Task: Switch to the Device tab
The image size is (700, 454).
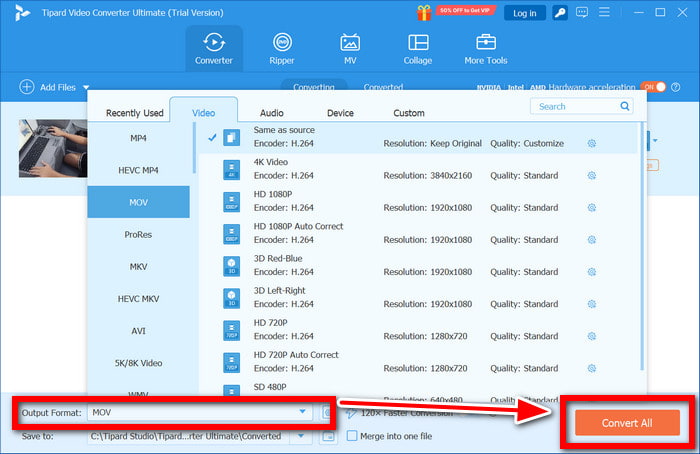Action: [340, 113]
